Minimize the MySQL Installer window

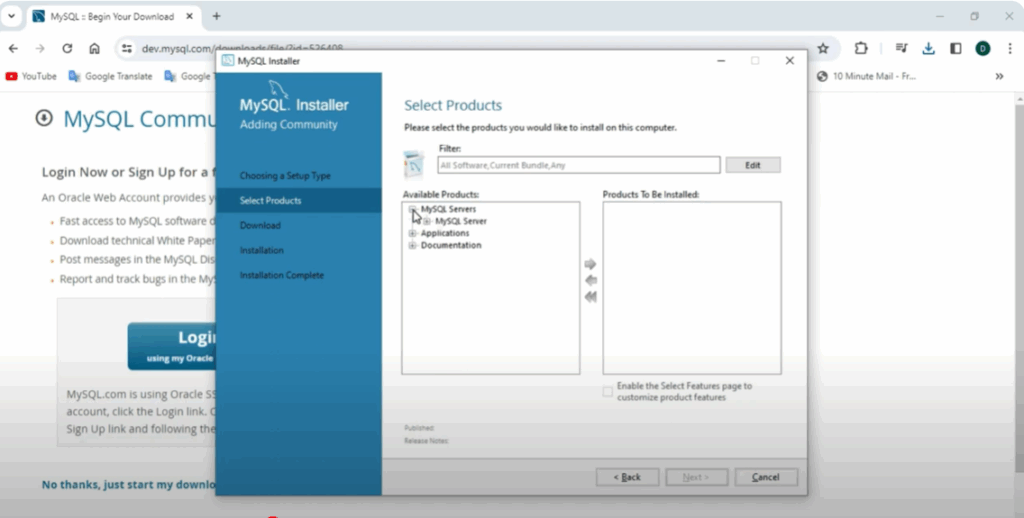pos(721,61)
